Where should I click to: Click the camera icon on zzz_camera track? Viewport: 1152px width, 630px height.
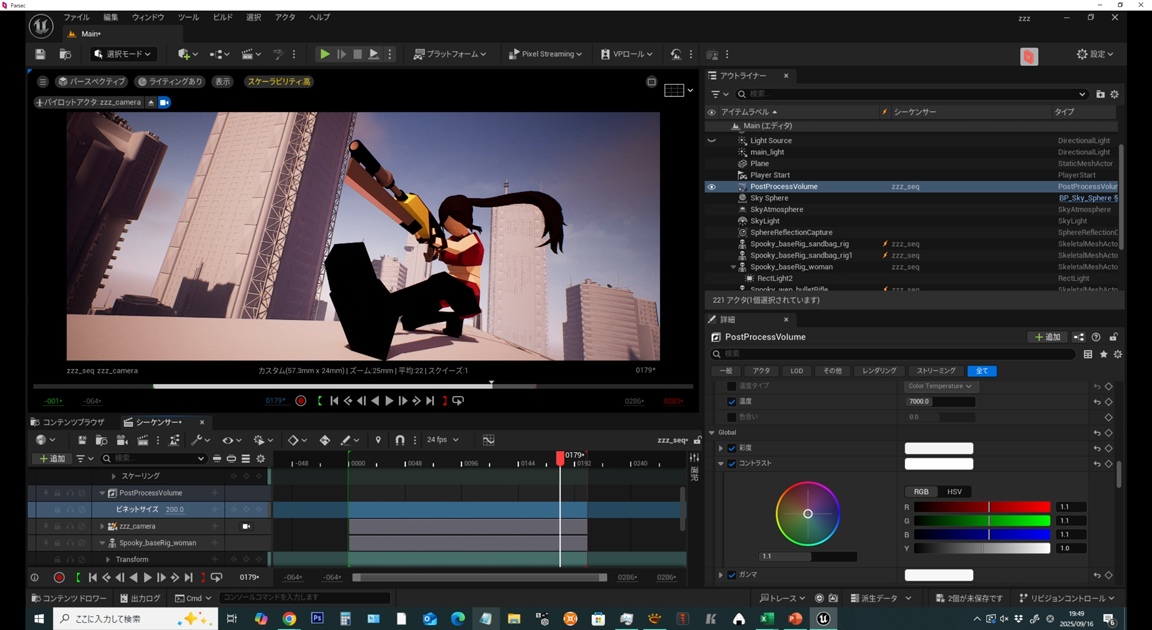246,526
